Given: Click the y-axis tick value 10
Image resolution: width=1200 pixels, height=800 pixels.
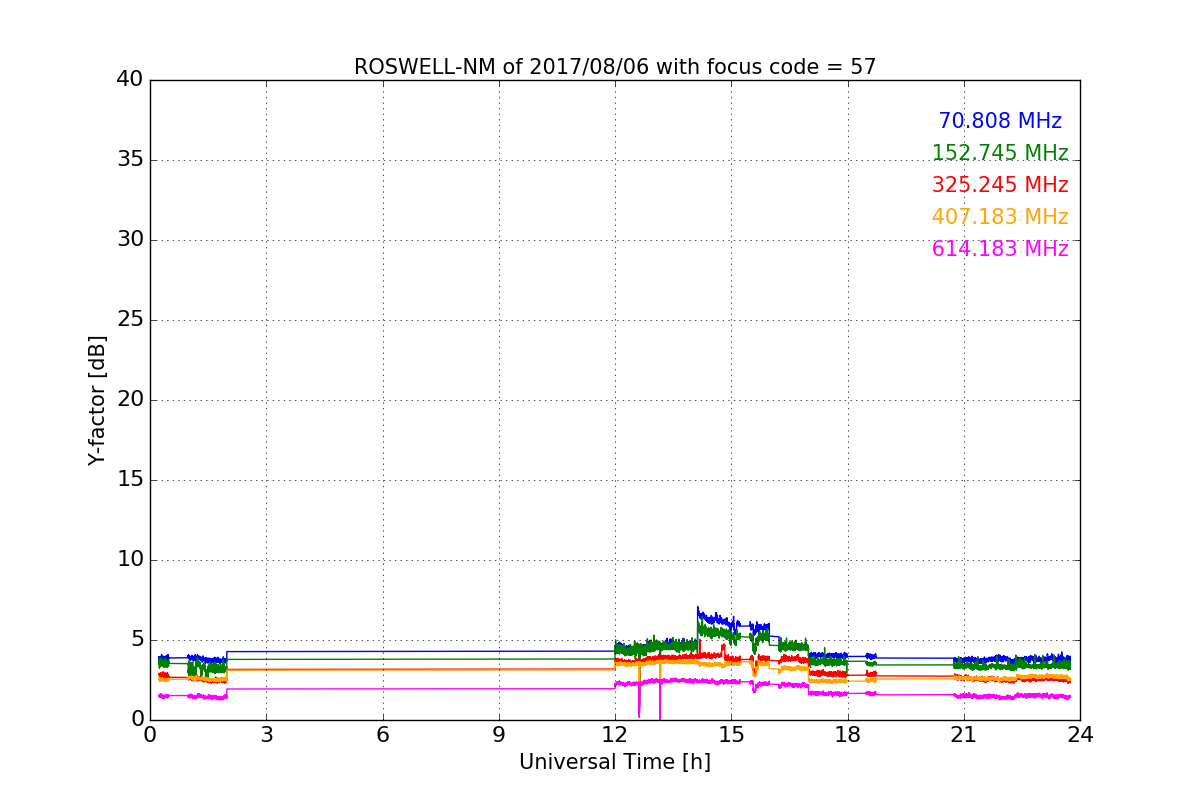Looking at the screenshot, I should point(130,560).
